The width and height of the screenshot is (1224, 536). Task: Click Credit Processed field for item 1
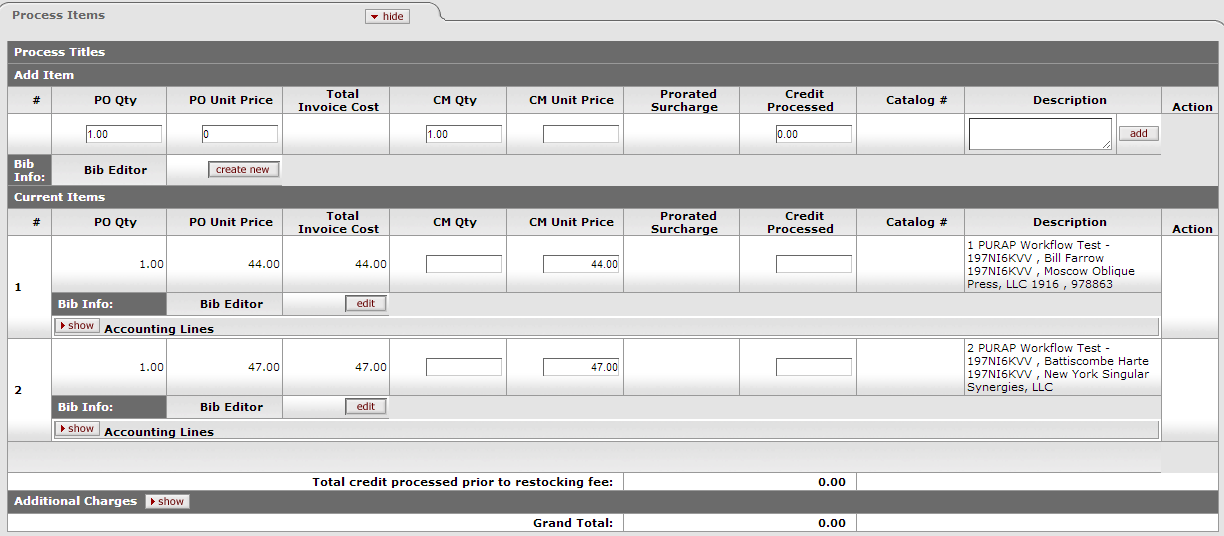click(x=814, y=264)
